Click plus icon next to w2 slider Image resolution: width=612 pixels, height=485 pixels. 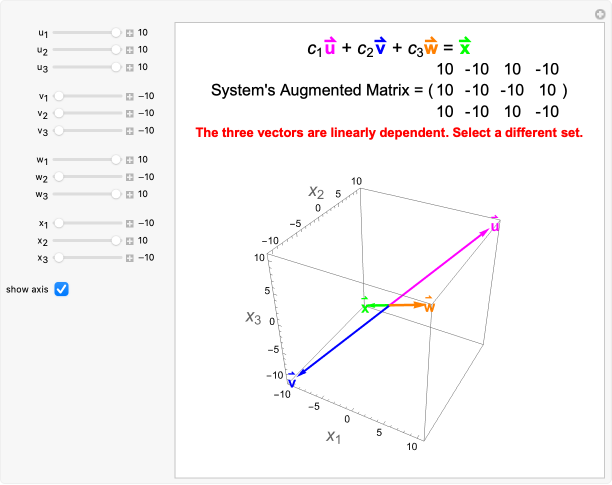(130, 177)
